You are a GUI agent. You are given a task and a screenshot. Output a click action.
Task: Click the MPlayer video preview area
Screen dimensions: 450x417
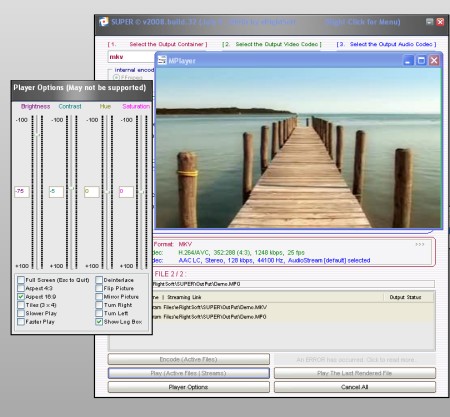(x=299, y=148)
